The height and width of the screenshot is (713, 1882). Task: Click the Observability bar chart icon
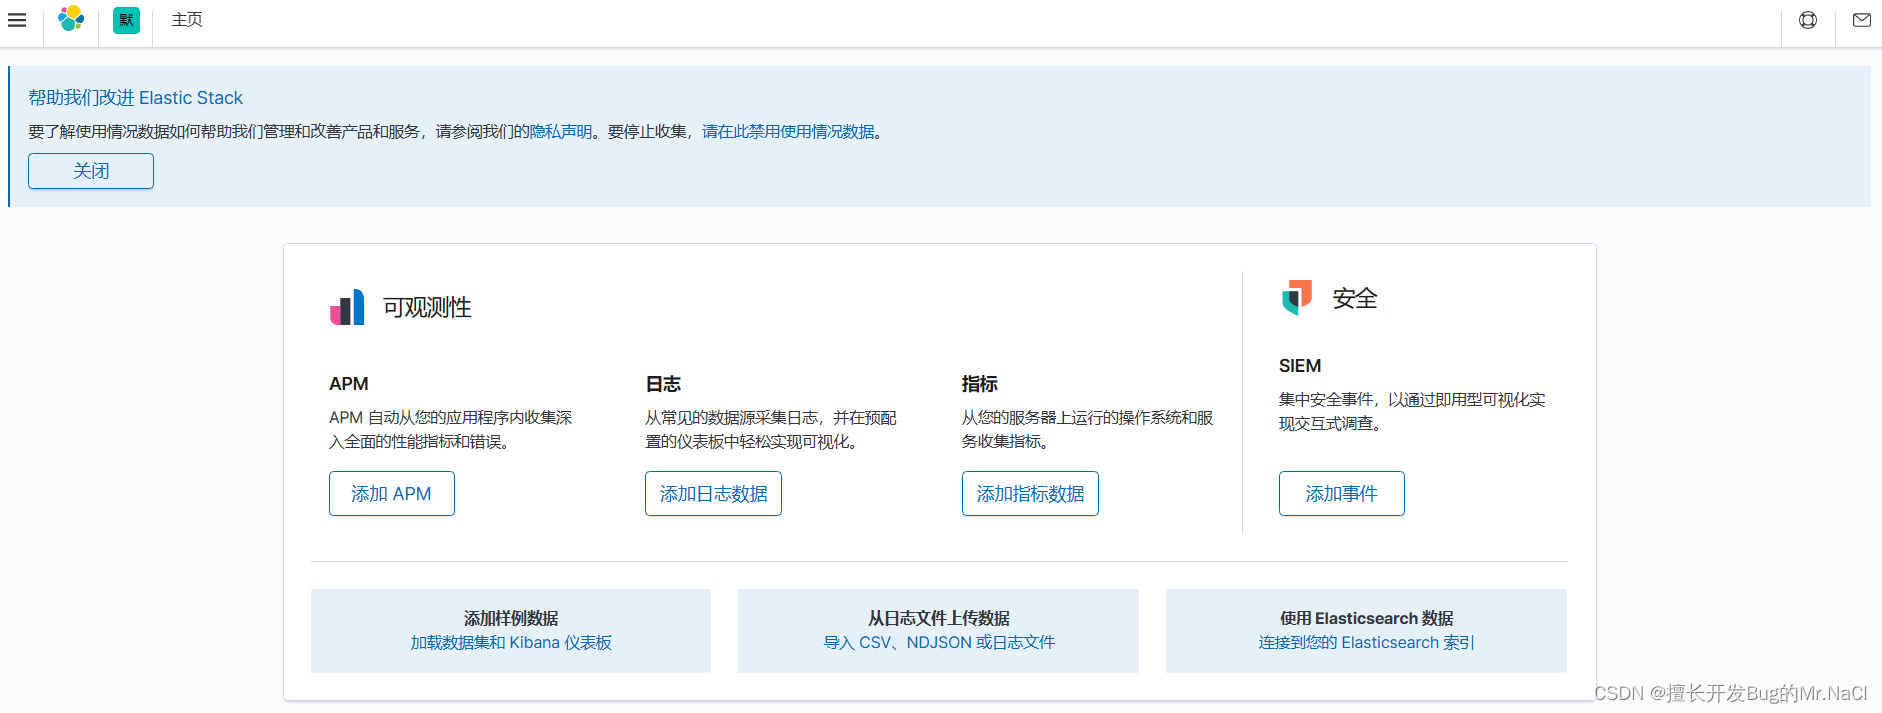click(x=347, y=307)
